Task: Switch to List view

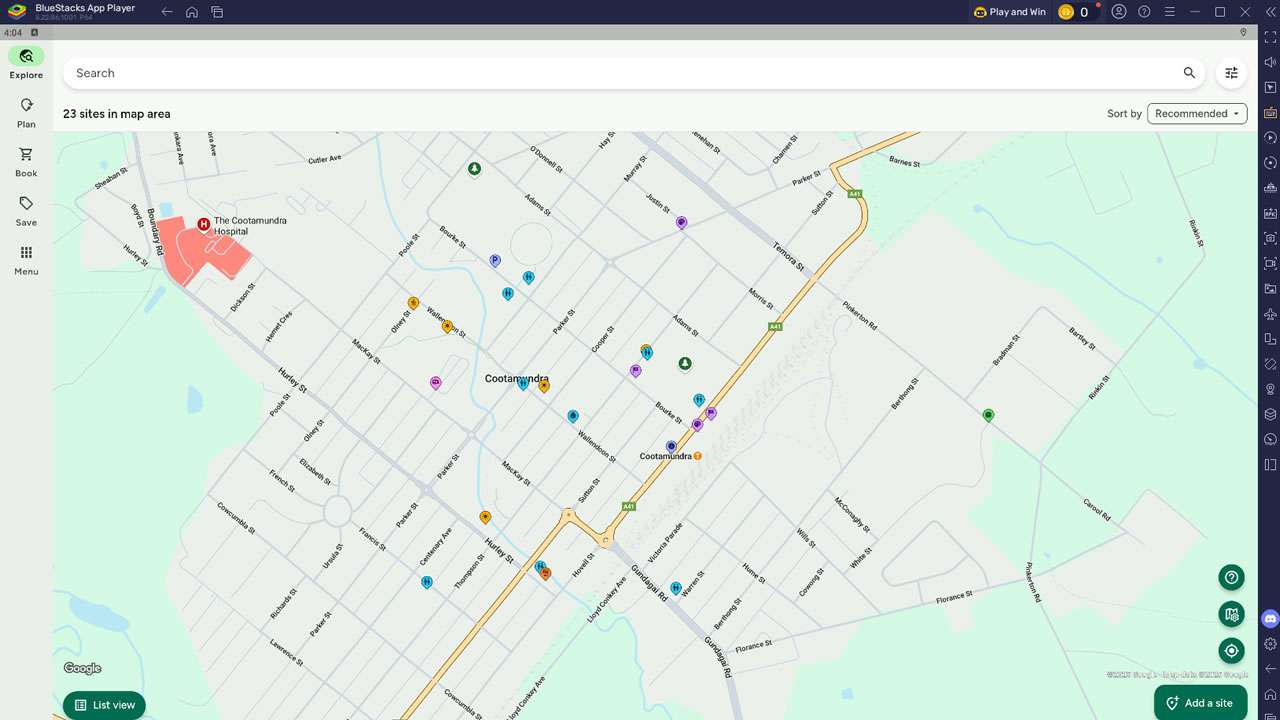Action: (x=105, y=705)
